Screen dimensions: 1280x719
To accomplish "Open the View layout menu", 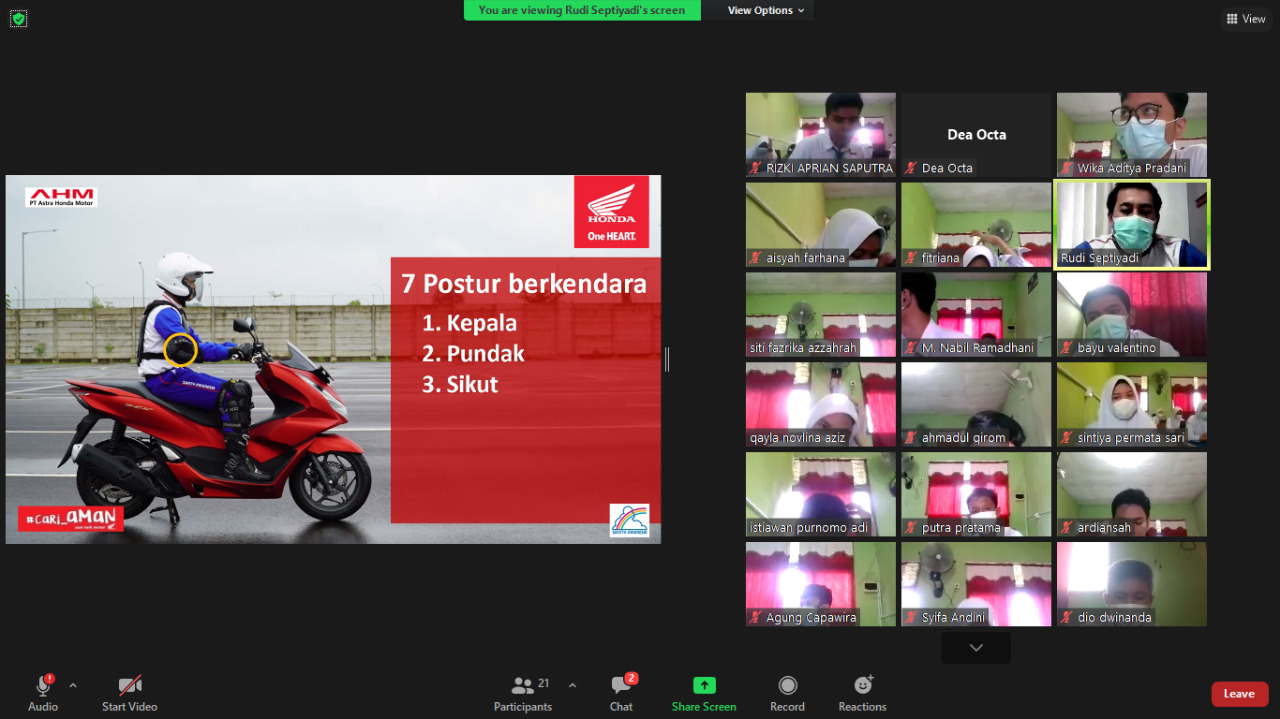I will (x=1246, y=19).
